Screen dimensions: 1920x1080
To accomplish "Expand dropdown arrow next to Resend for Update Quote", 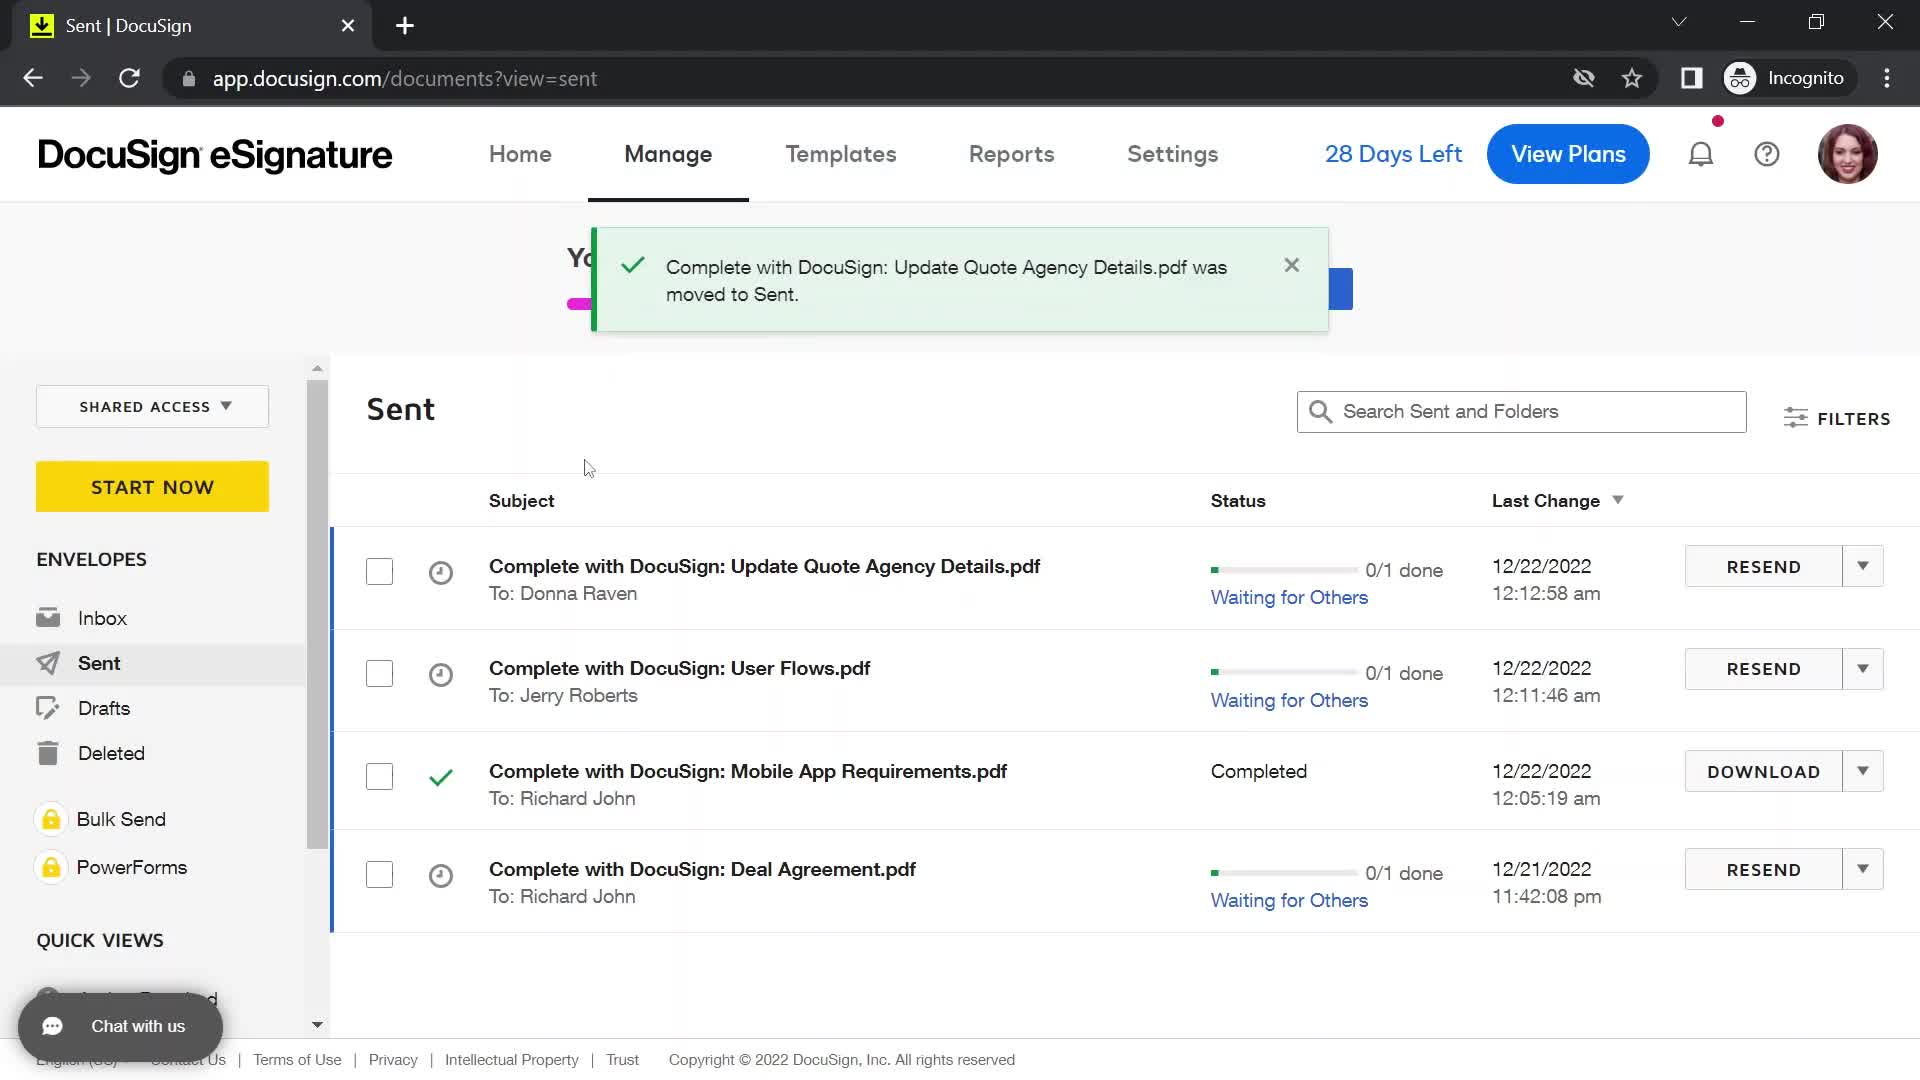I will tap(1863, 566).
